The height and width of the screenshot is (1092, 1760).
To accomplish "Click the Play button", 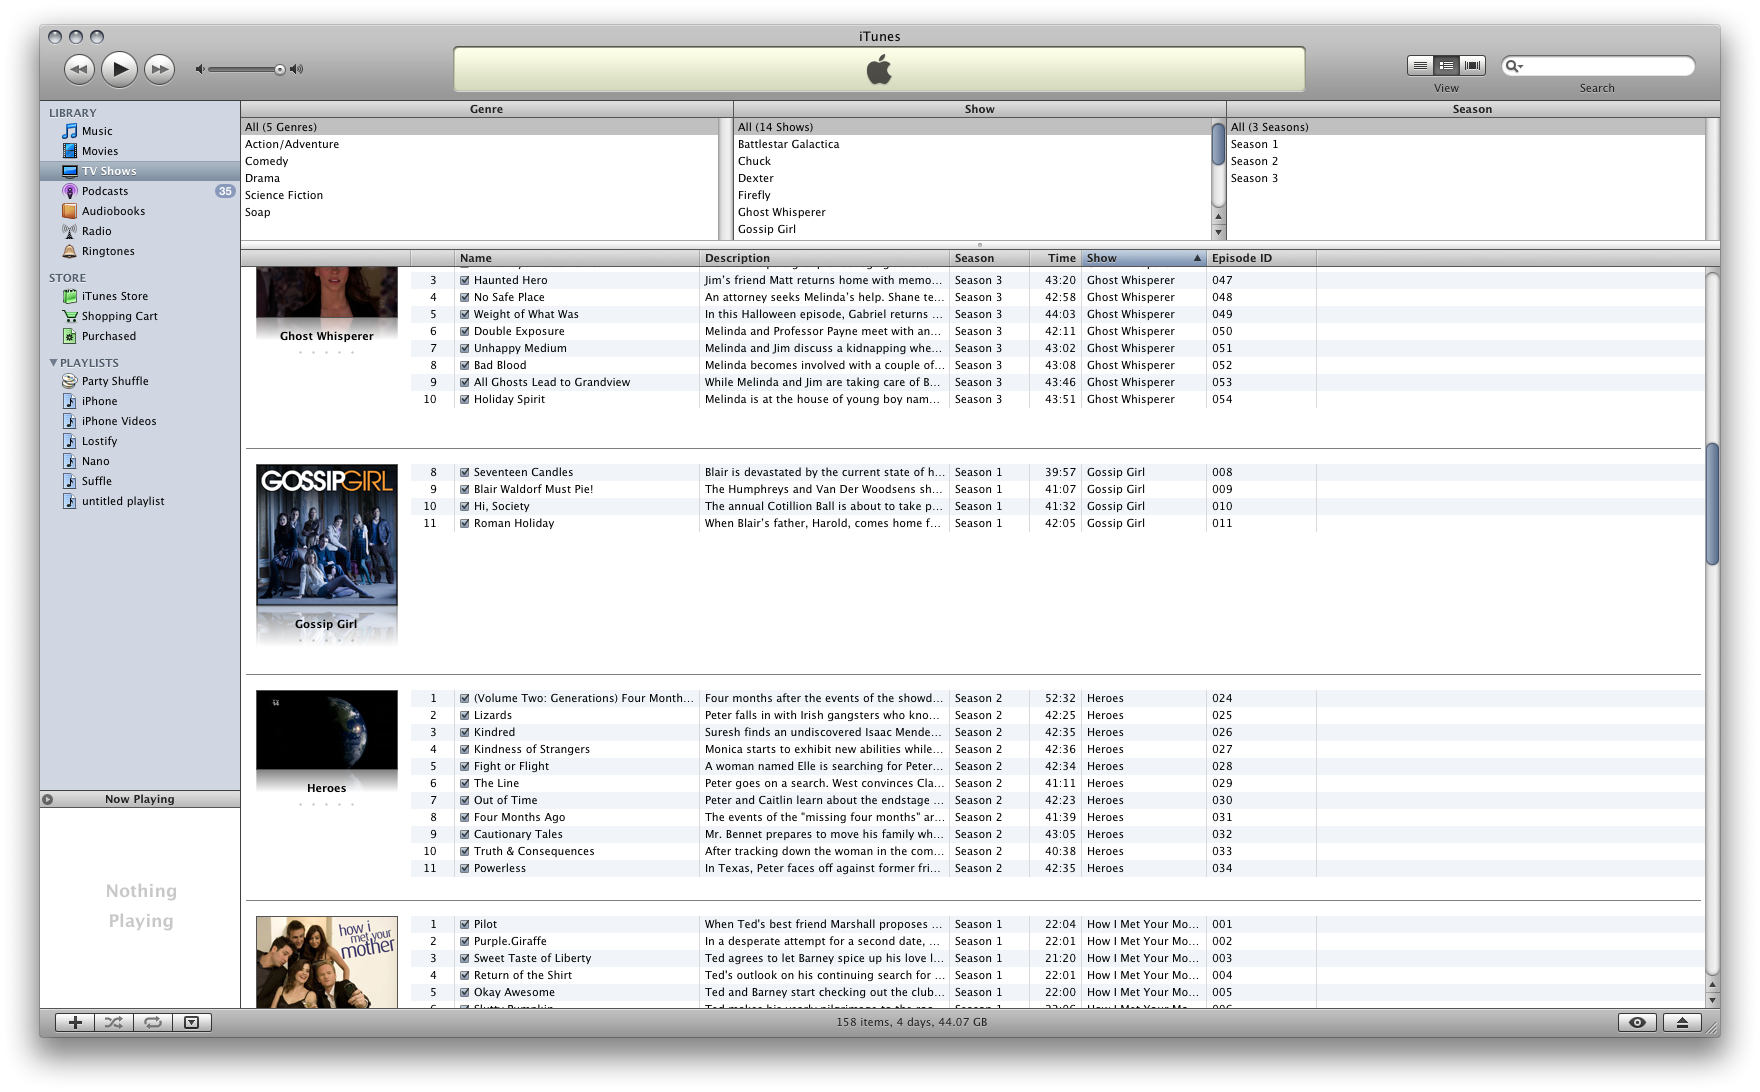I will pos(119,69).
